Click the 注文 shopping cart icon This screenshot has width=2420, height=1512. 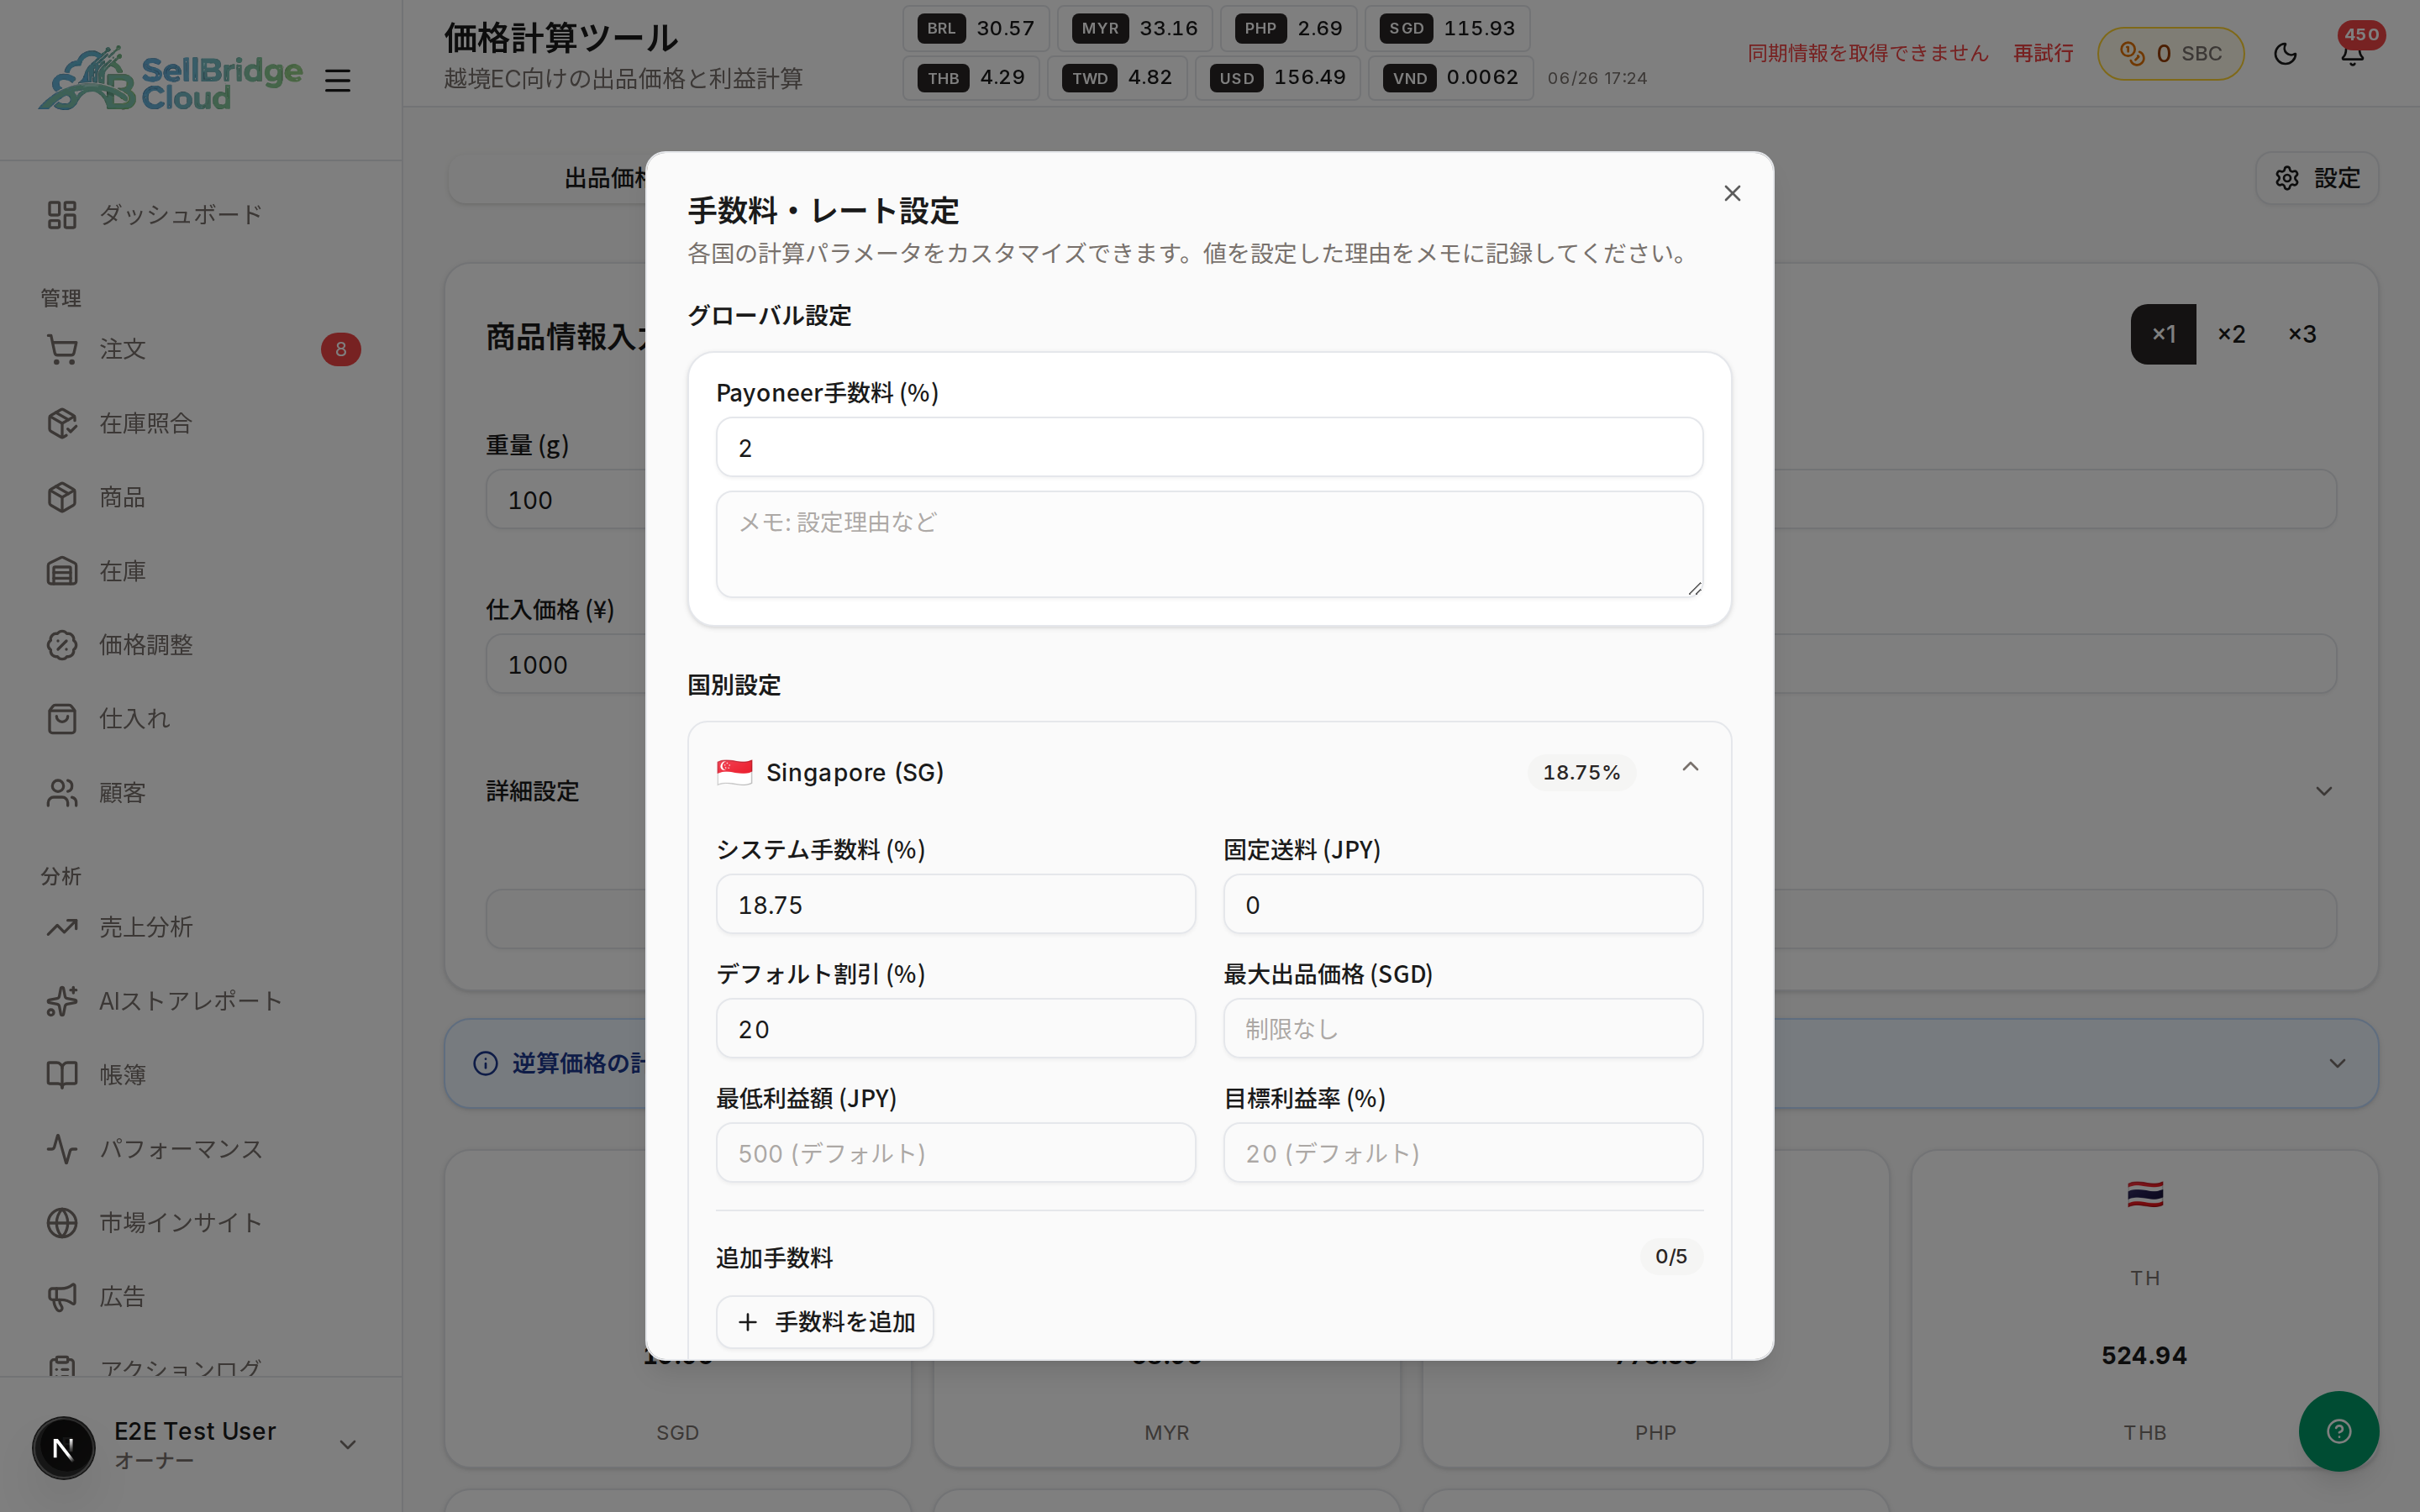(62, 349)
